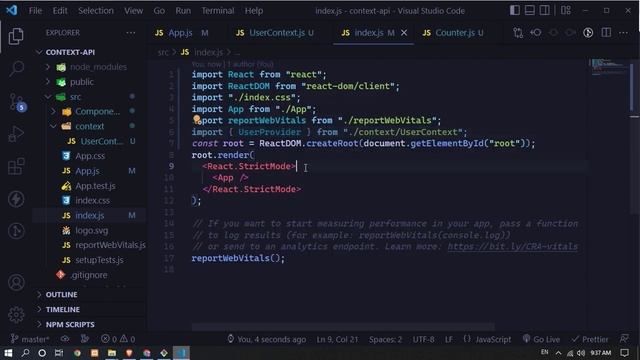
Task: Open the bit.ly/CRA-vitals link in comment
Action: click(x=512, y=247)
